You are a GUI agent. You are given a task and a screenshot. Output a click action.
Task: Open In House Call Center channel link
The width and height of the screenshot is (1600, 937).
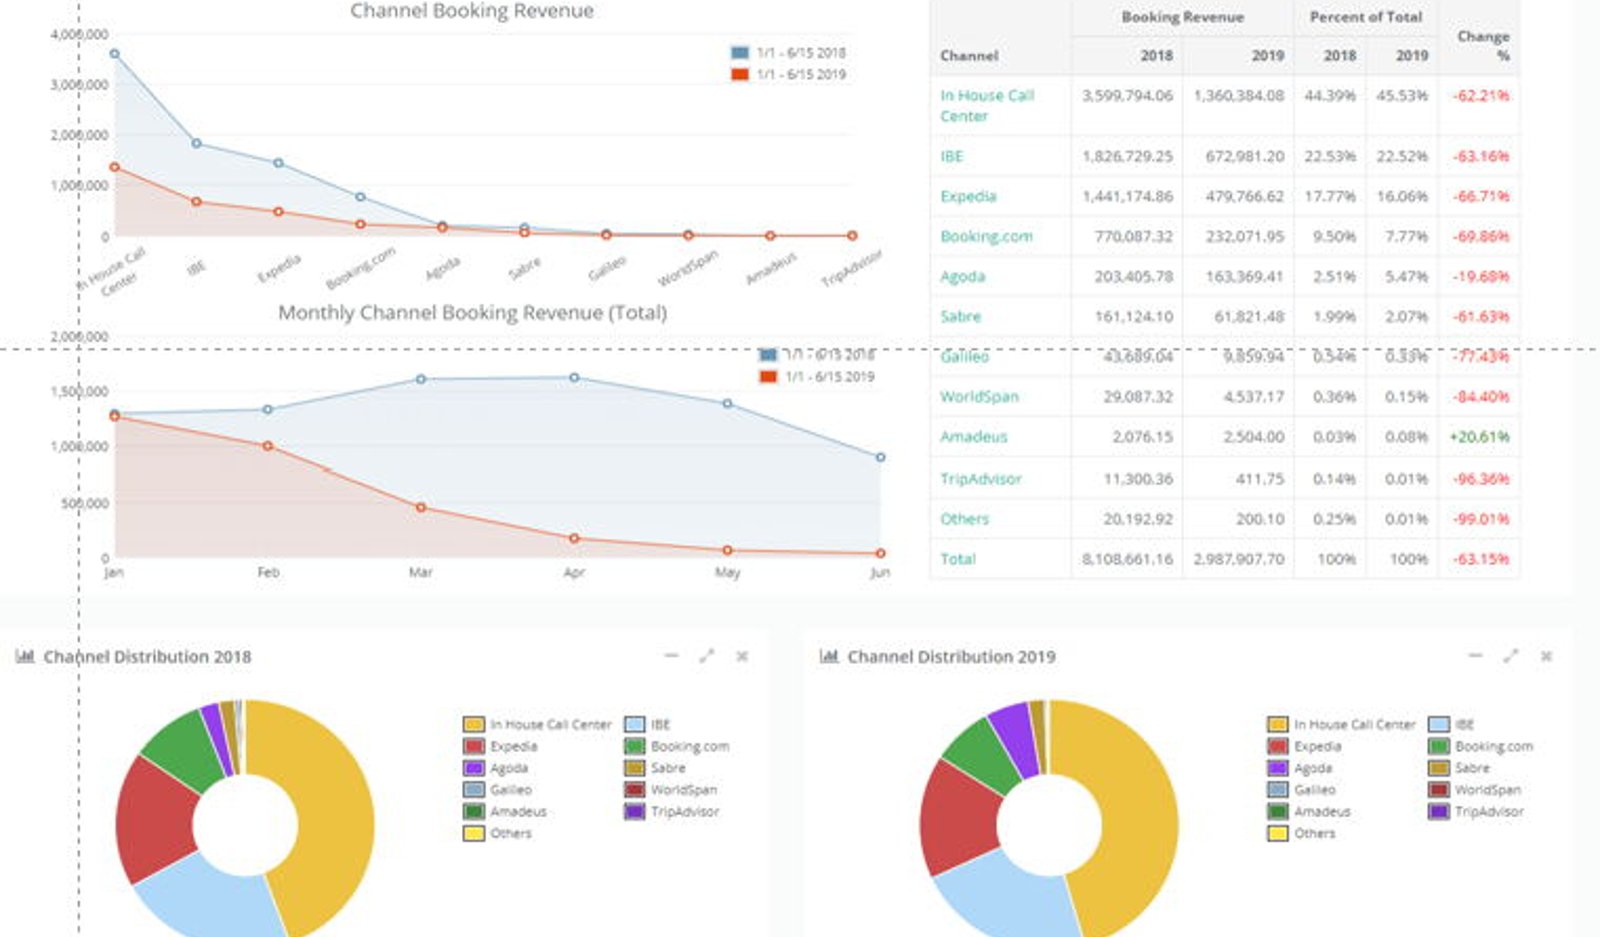[x=986, y=105]
